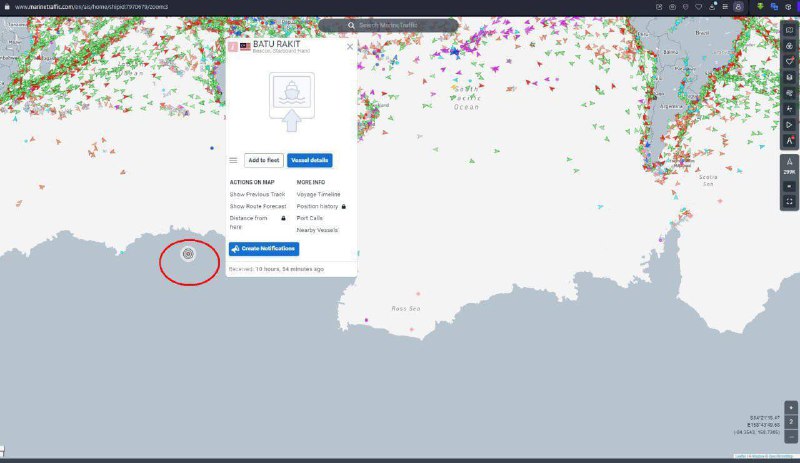
Task: Open Vessel details button
Action: pos(310,160)
